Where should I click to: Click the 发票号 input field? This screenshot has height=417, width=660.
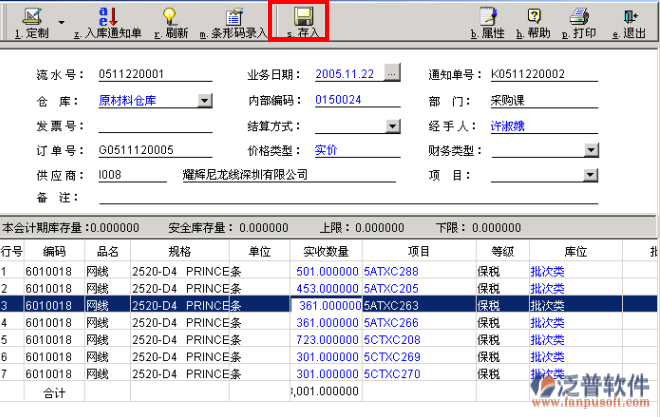click(155, 125)
